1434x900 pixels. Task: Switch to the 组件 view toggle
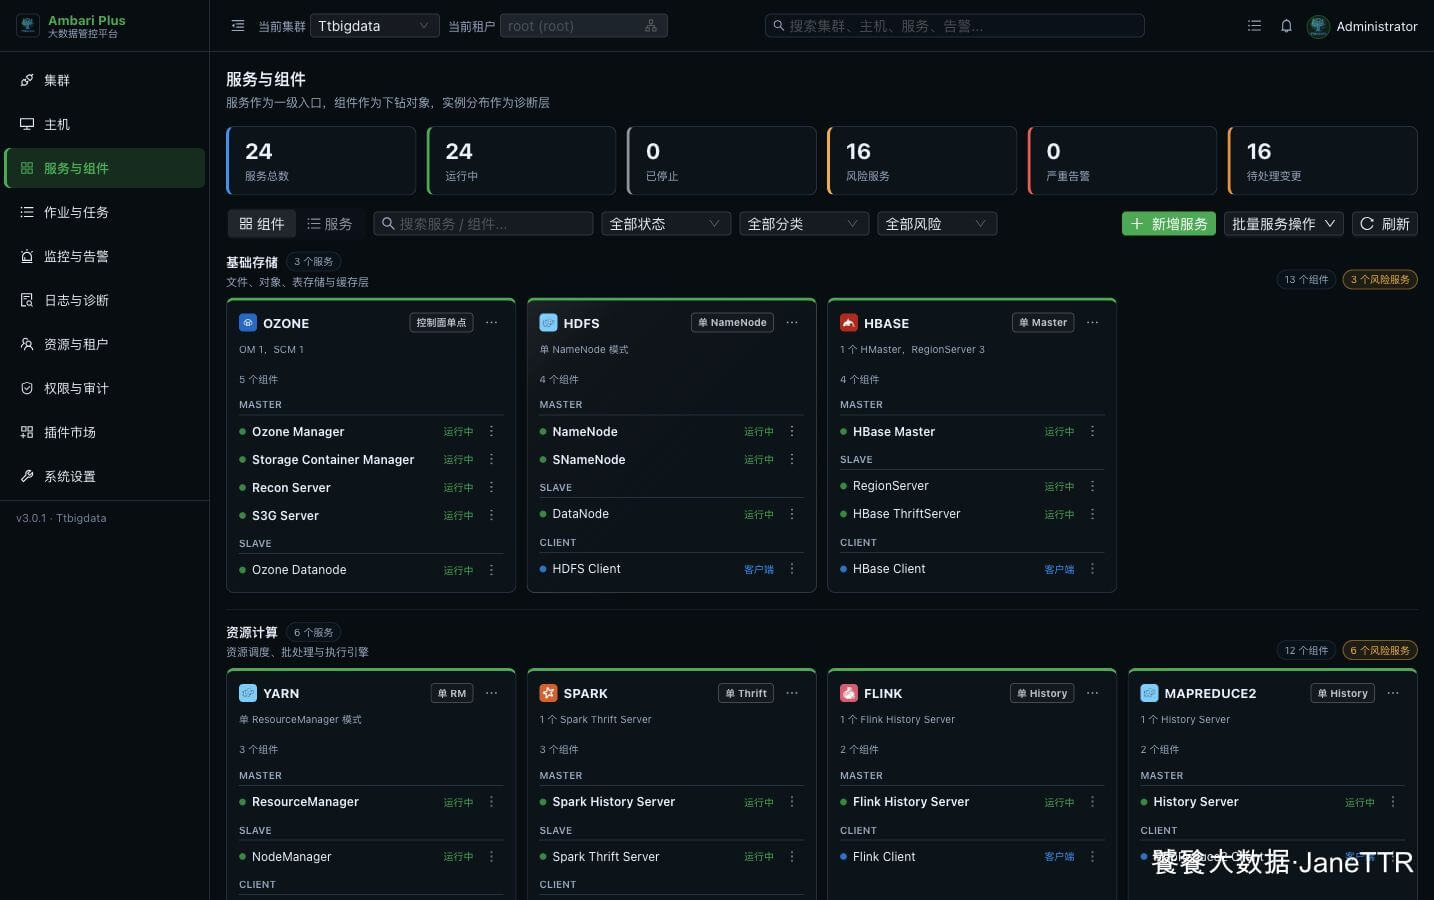click(x=262, y=224)
